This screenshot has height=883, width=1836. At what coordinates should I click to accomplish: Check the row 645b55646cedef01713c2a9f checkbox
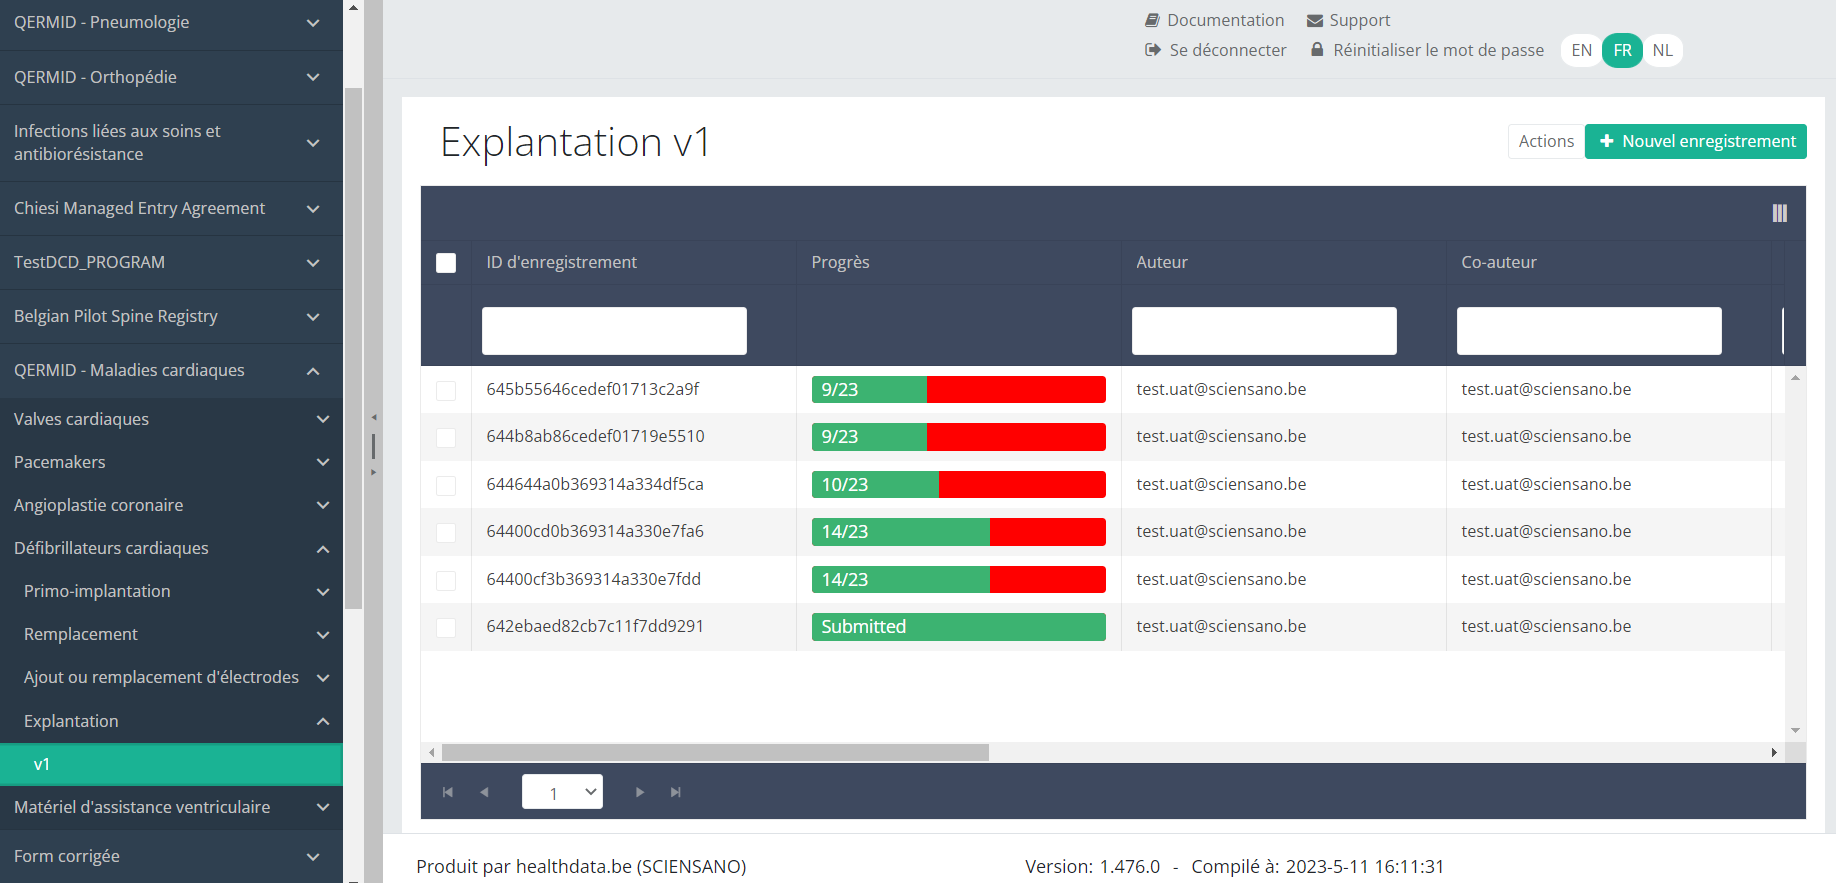(x=446, y=390)
